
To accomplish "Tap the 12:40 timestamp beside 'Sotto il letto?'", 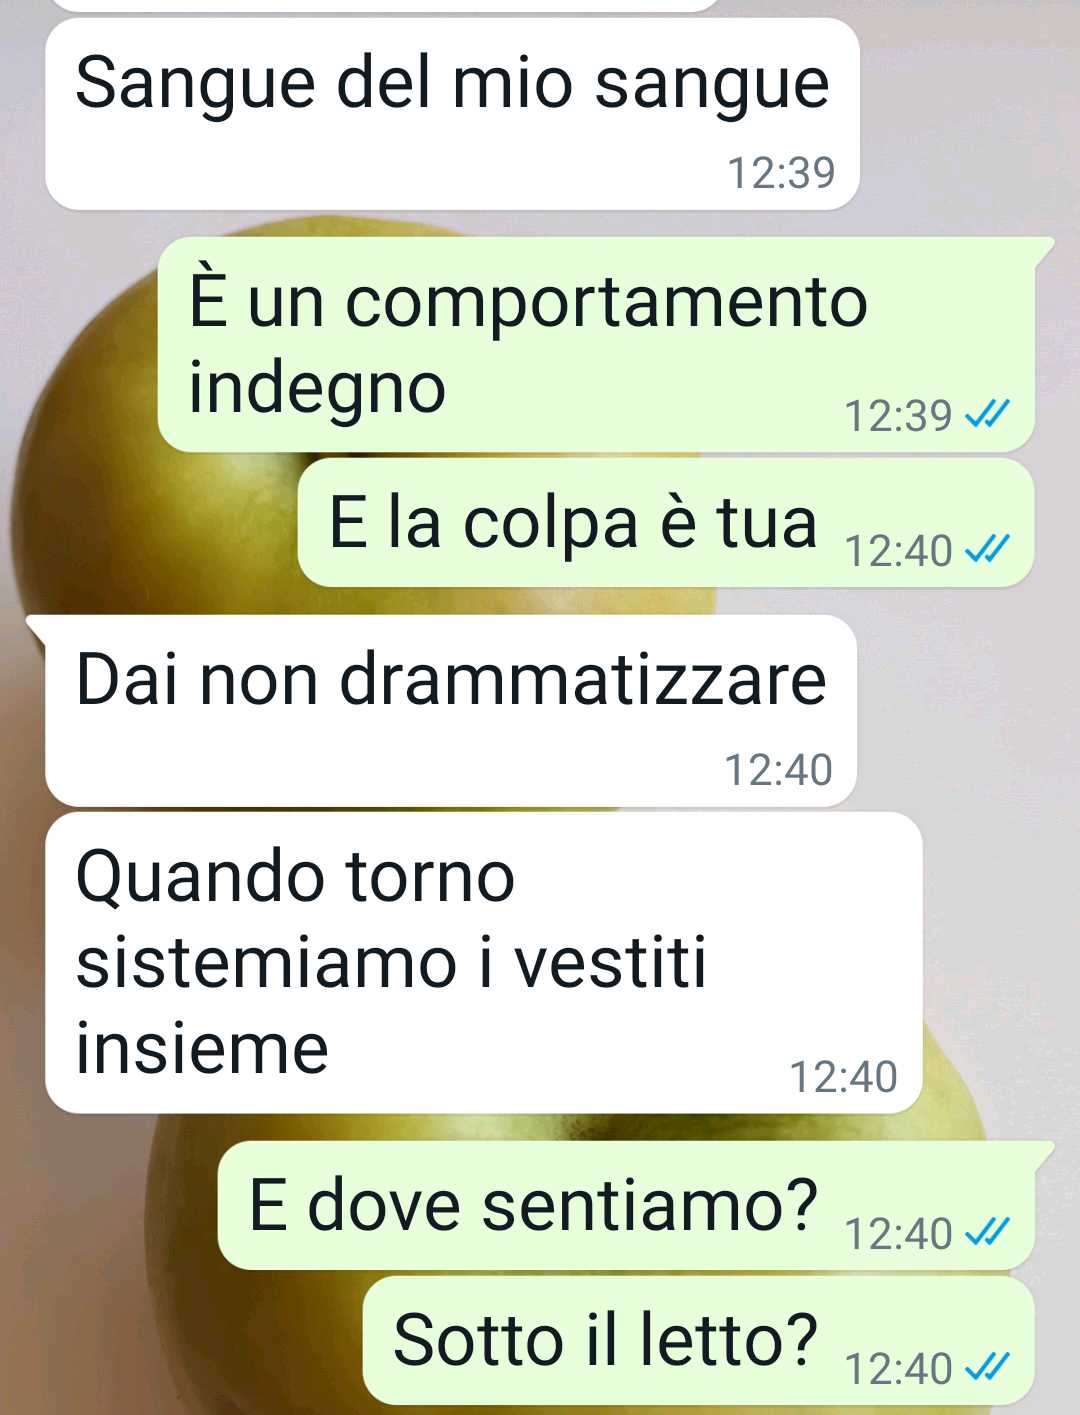I will (x=898, y=1369).
